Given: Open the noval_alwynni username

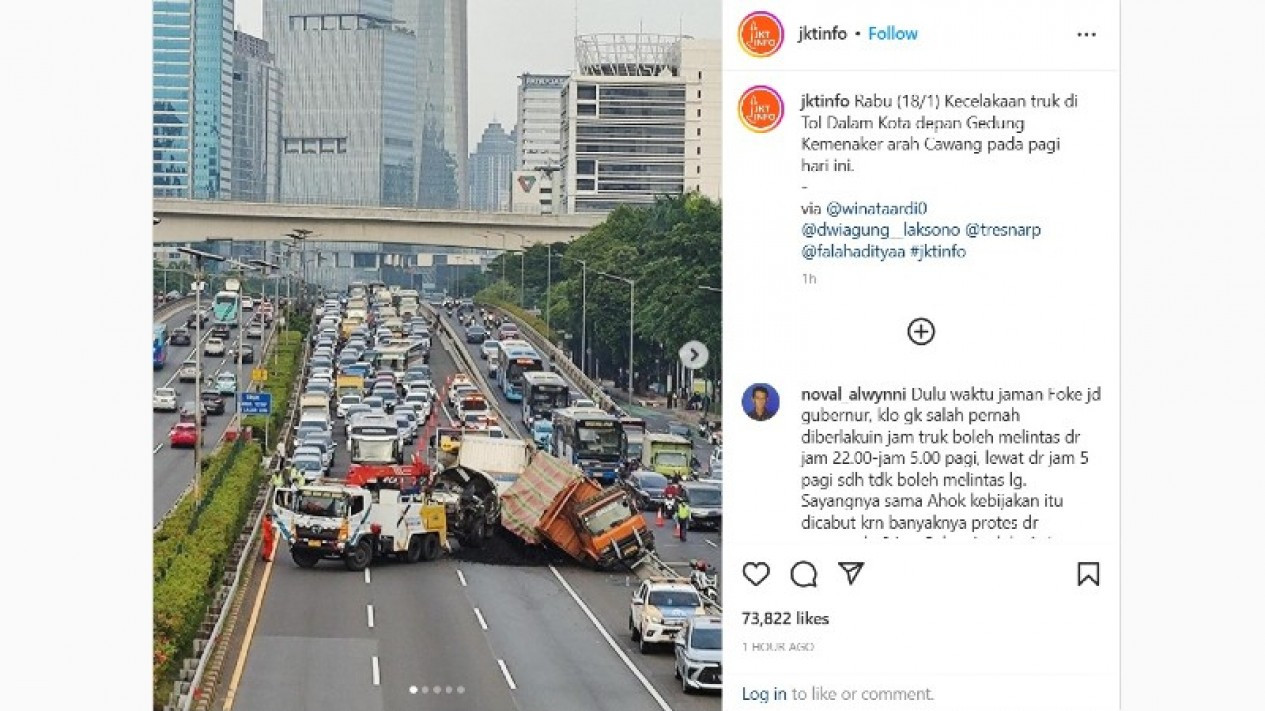Looking at the screenshot, I should [853, 394].
